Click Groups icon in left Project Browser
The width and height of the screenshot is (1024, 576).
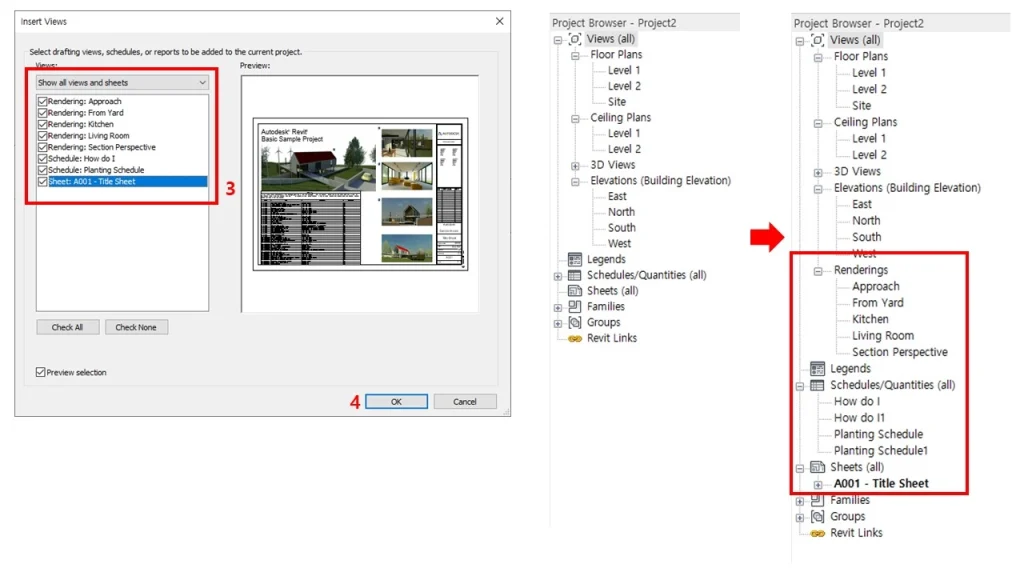[575, 322]
